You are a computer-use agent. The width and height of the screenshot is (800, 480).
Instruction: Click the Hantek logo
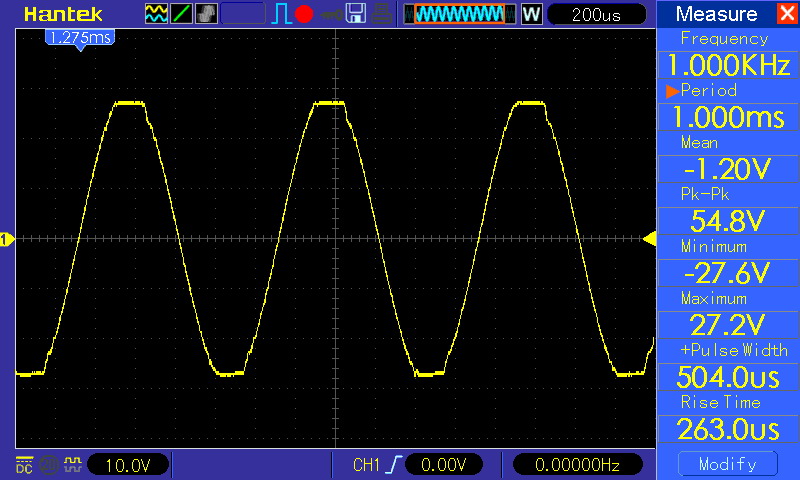[x=63, y=14]
